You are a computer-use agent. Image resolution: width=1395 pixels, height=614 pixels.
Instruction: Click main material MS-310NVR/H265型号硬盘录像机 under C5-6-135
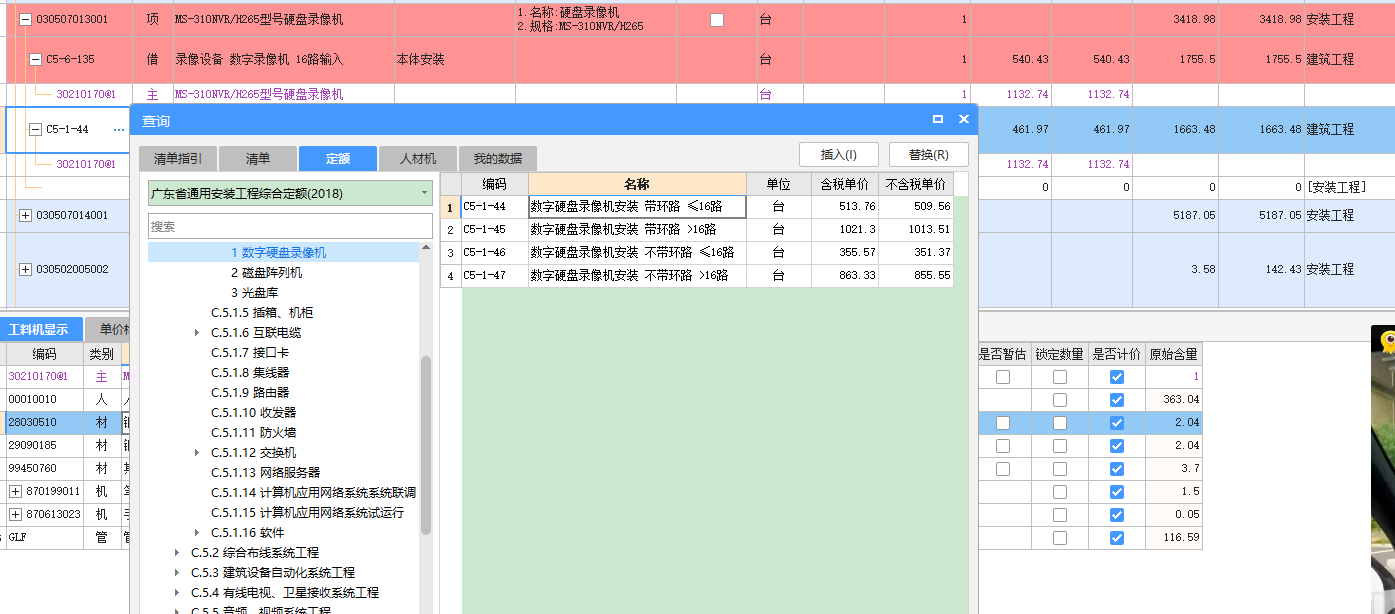[259, 94]
